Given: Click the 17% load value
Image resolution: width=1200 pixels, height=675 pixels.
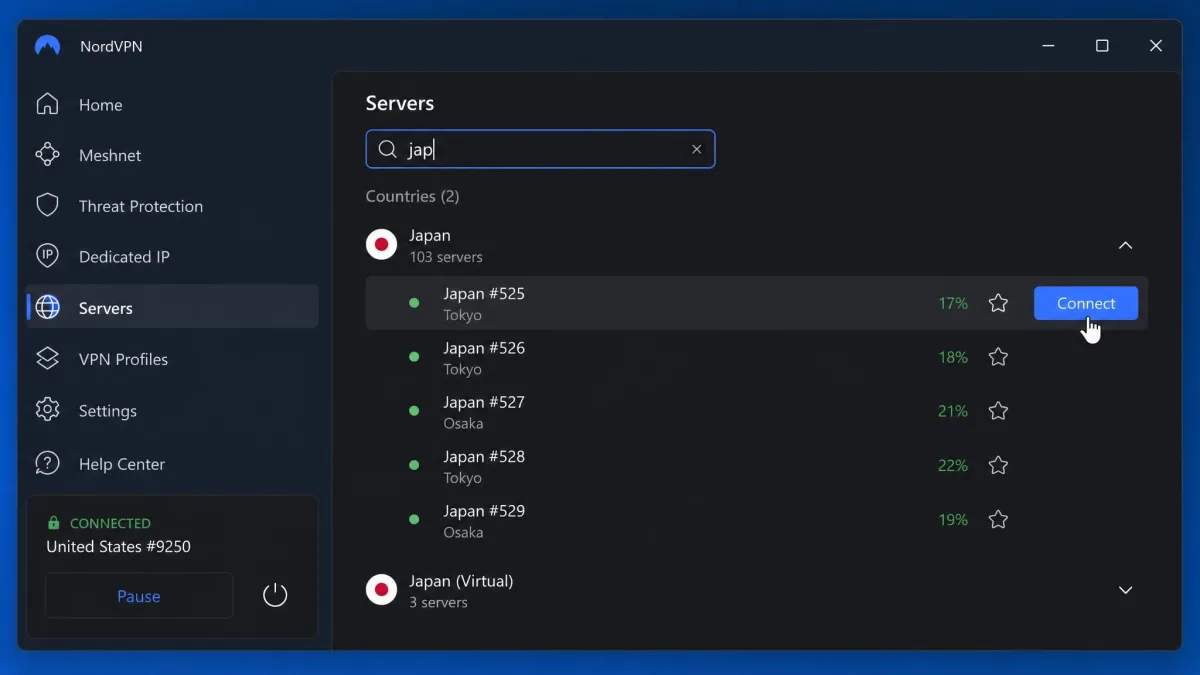Looking at the screenshot, I should click(953, 303).
